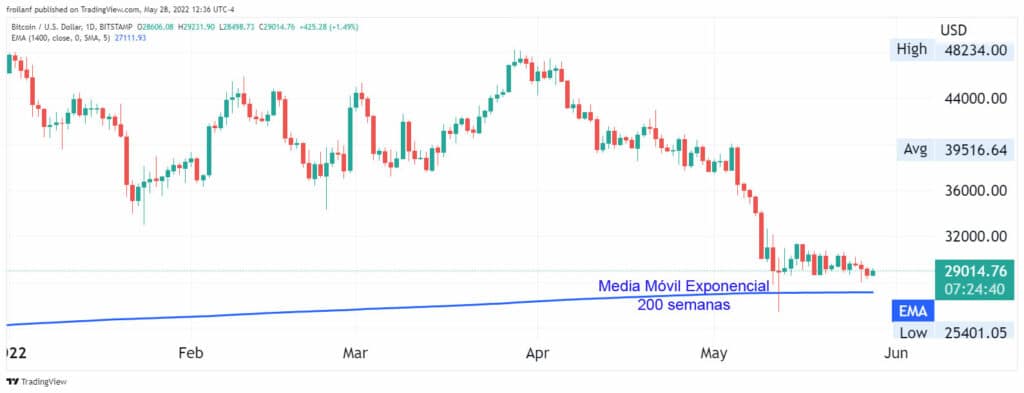The height and width of the screenshot is (393, 1024).
Task: Click the green current price label 29014.76
Action: (974, 279)
